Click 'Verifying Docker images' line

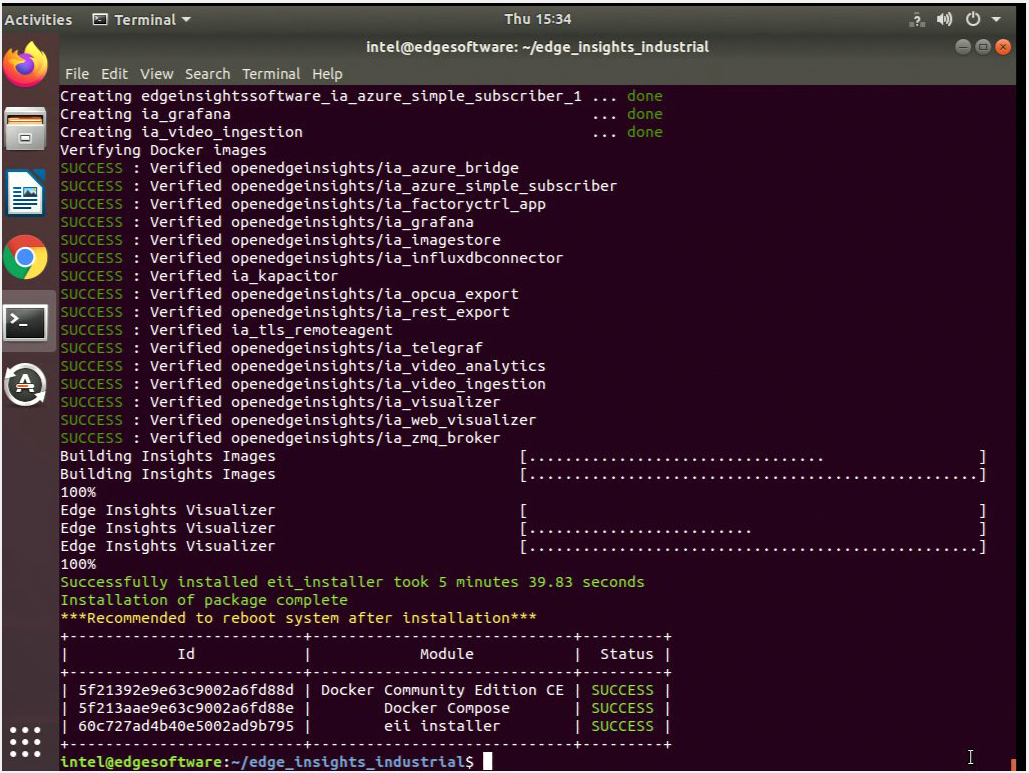point(163,150)
